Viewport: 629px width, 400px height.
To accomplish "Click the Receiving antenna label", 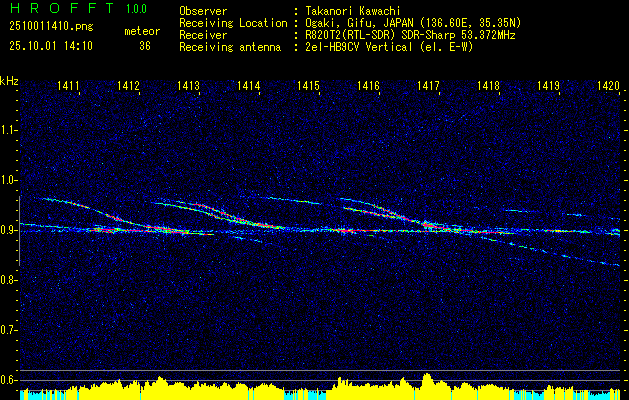I will 230,47.
